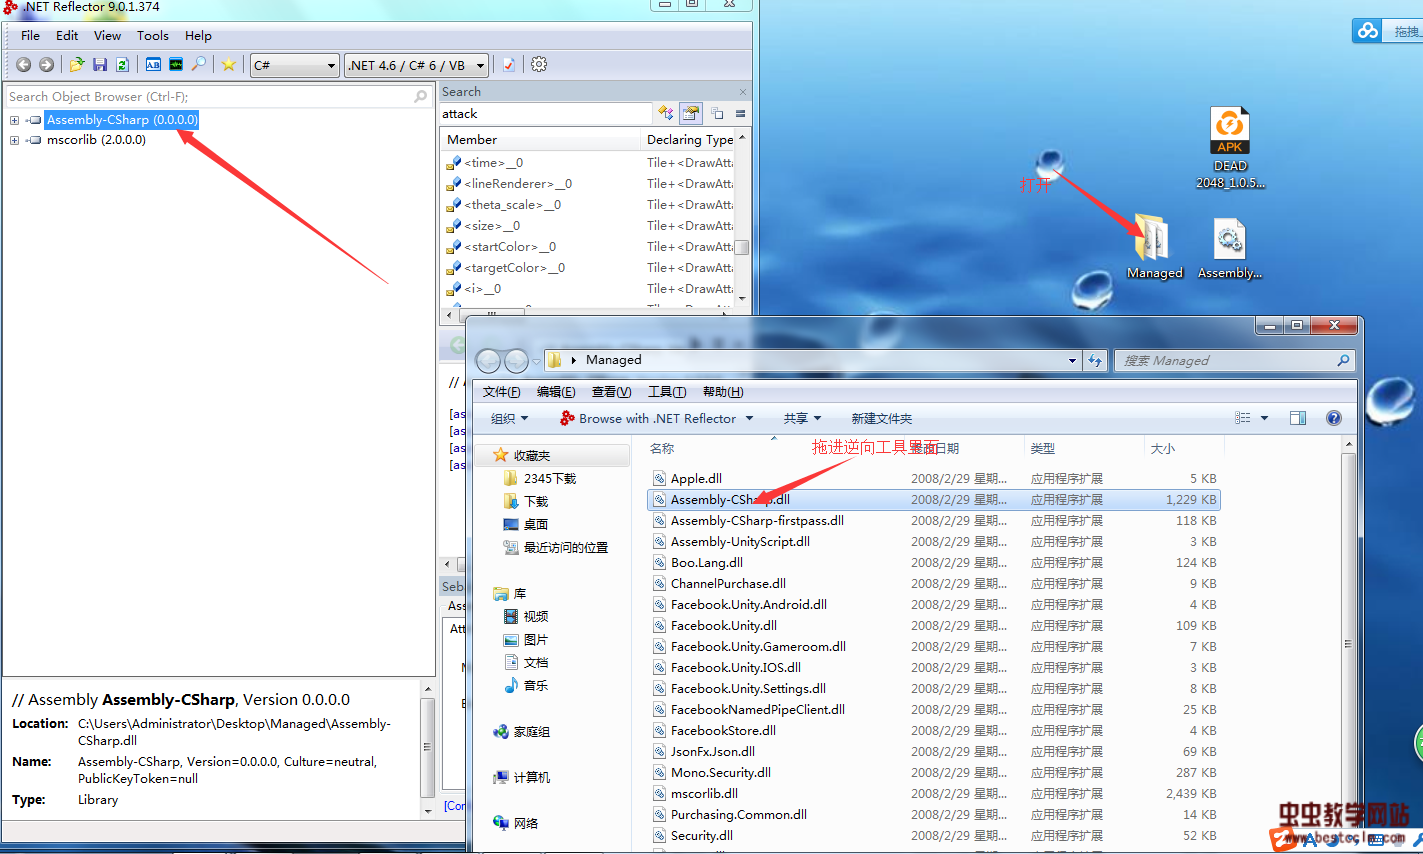Toggle the preview pane icon in Explorer
The height and width of the screenshot is (854, 1423).
1298,418
